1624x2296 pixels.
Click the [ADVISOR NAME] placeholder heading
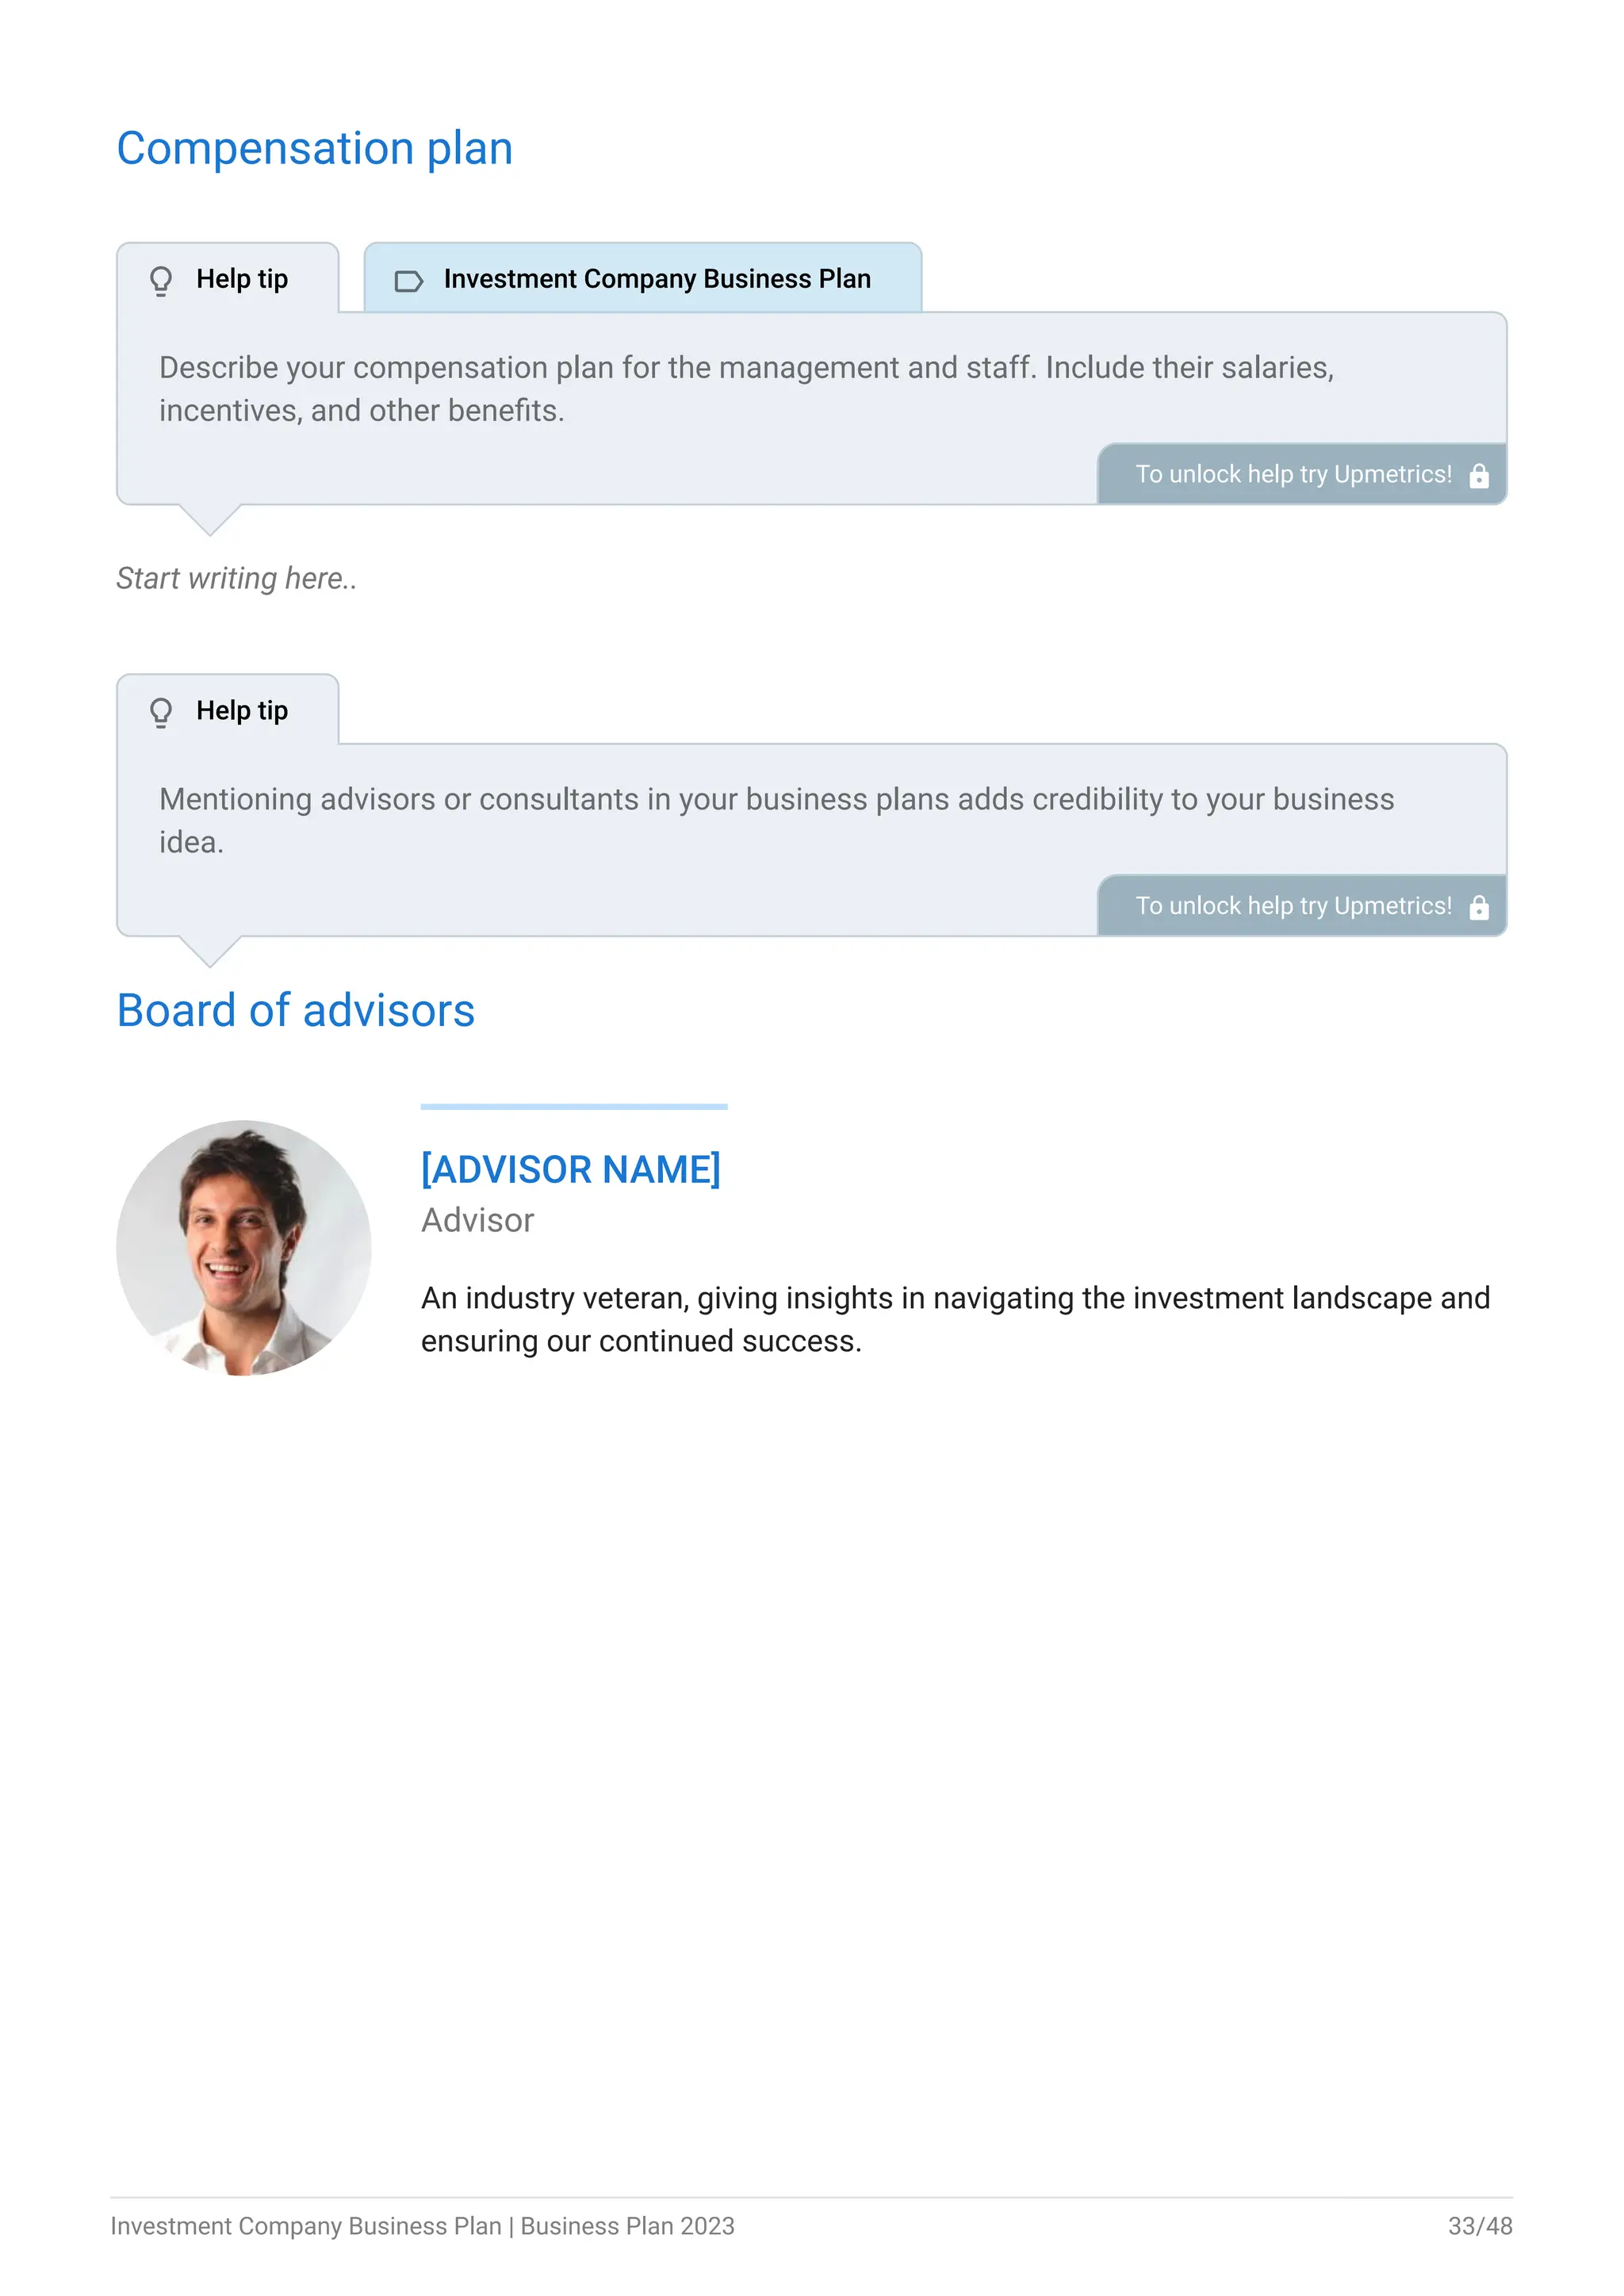(571, 1169)
